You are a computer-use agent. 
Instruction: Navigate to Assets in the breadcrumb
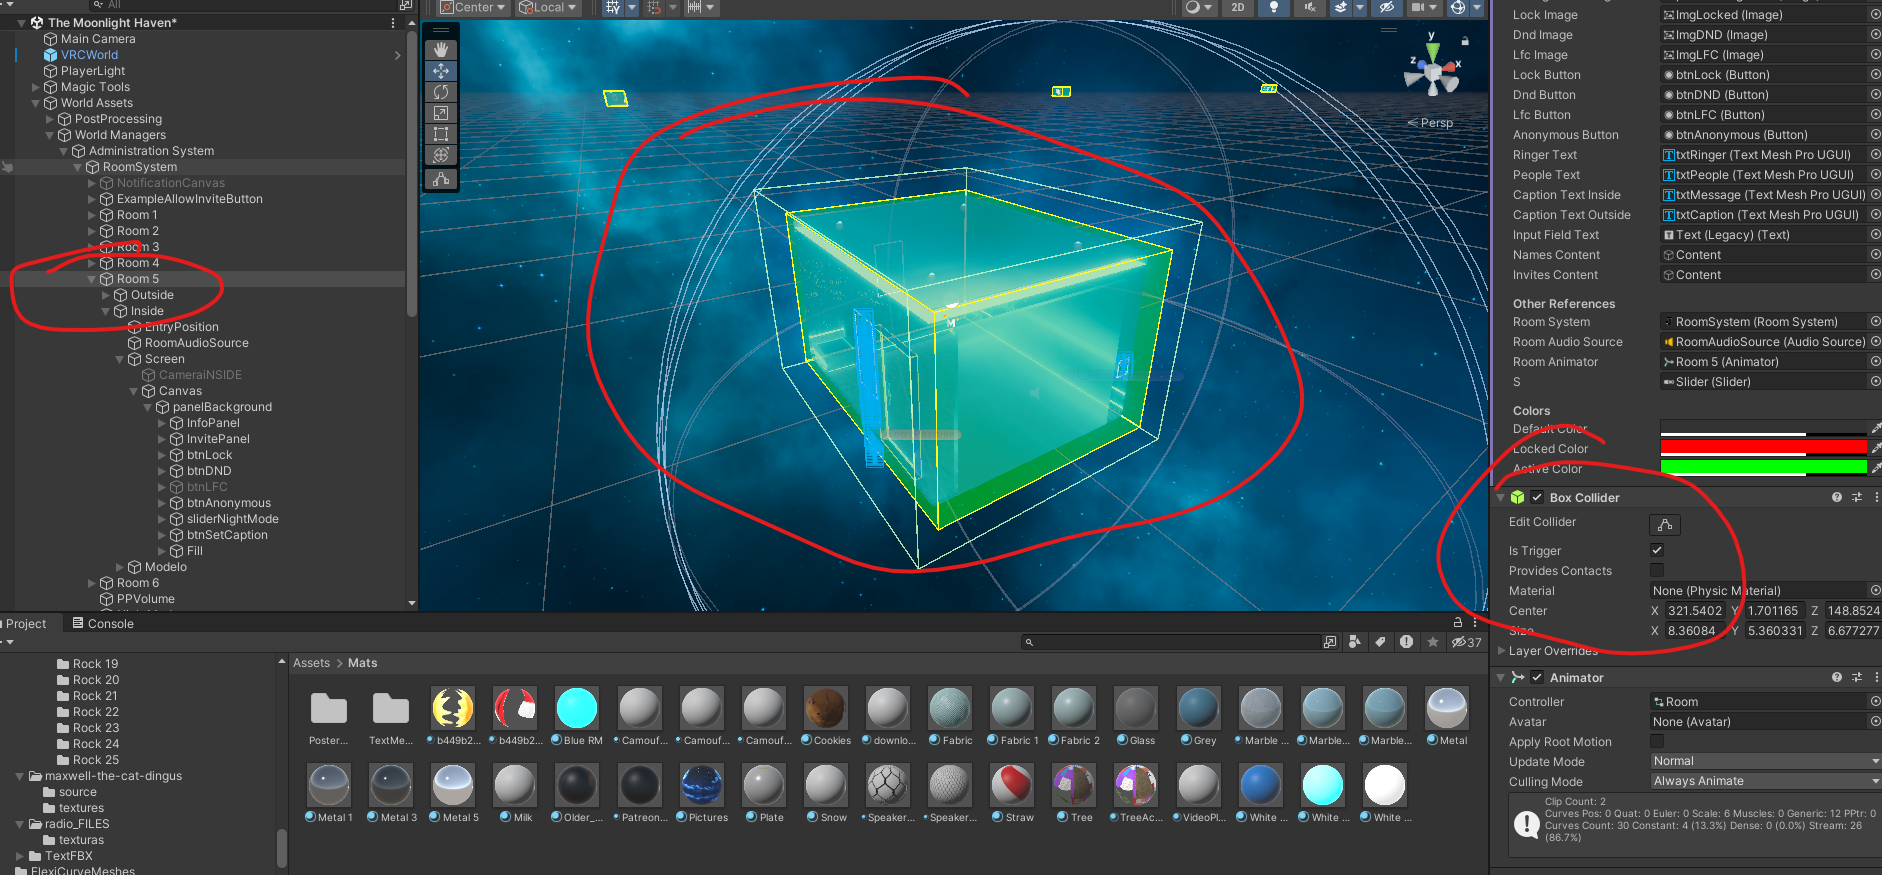(311, 663)
